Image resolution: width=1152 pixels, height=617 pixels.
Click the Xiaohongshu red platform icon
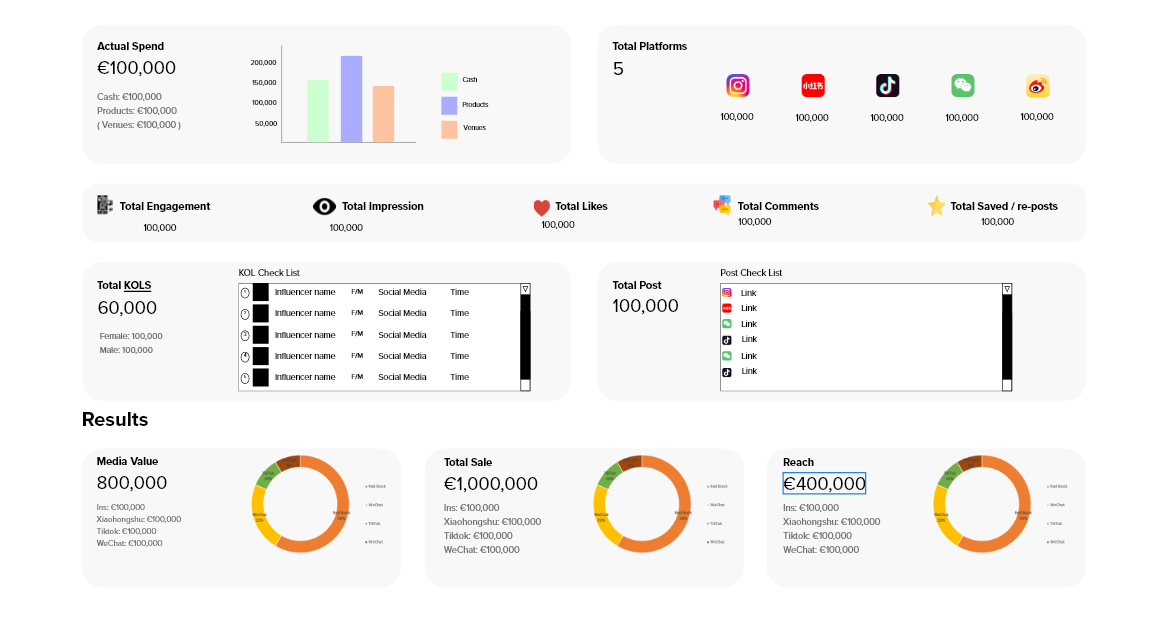point(813,86)
